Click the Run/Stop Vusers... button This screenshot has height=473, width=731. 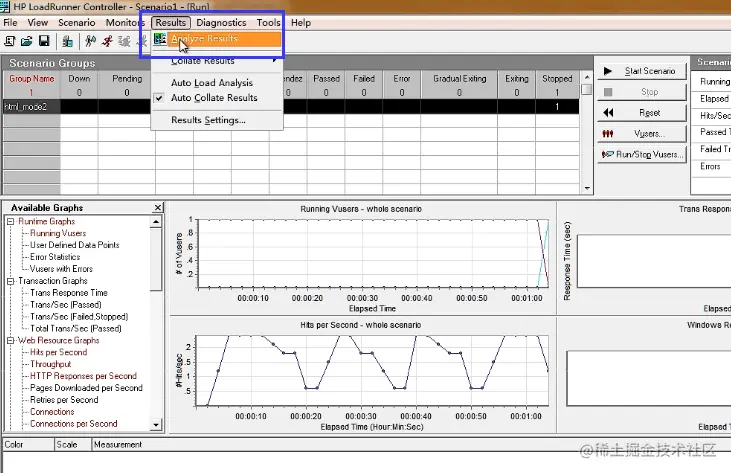point(642,154)
